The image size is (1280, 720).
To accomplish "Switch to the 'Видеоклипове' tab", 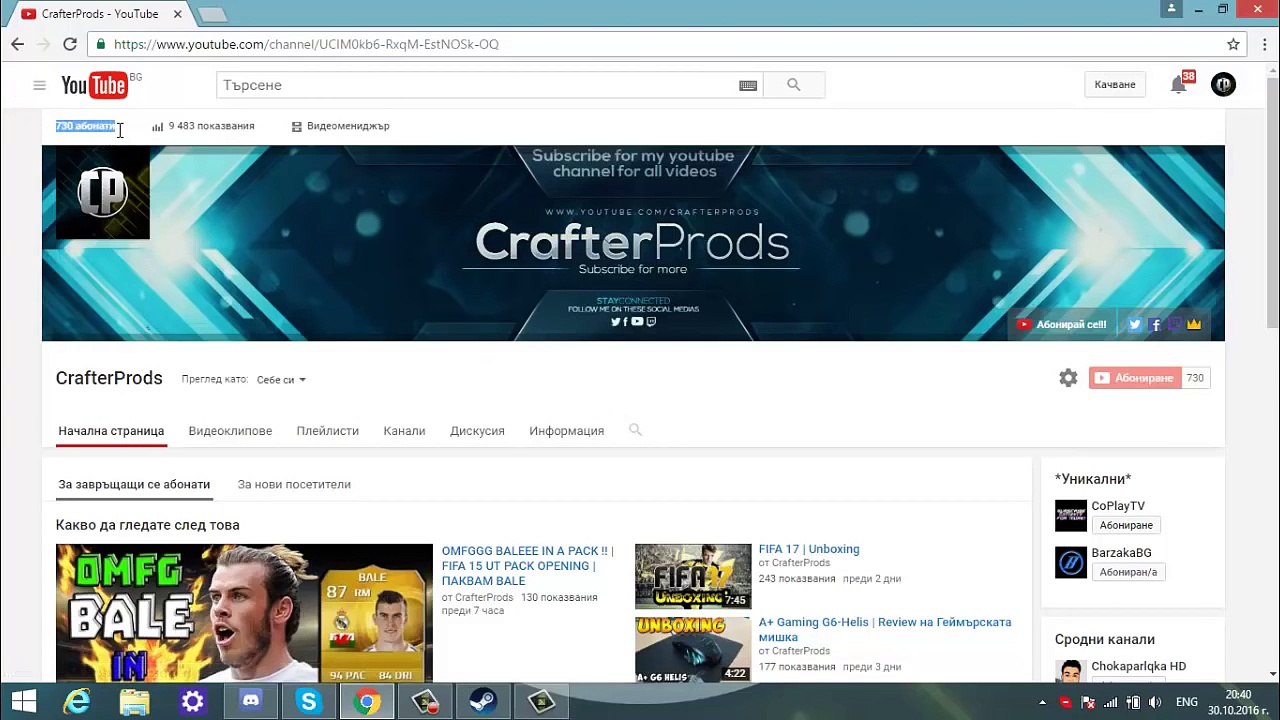I will pos(230,431).
